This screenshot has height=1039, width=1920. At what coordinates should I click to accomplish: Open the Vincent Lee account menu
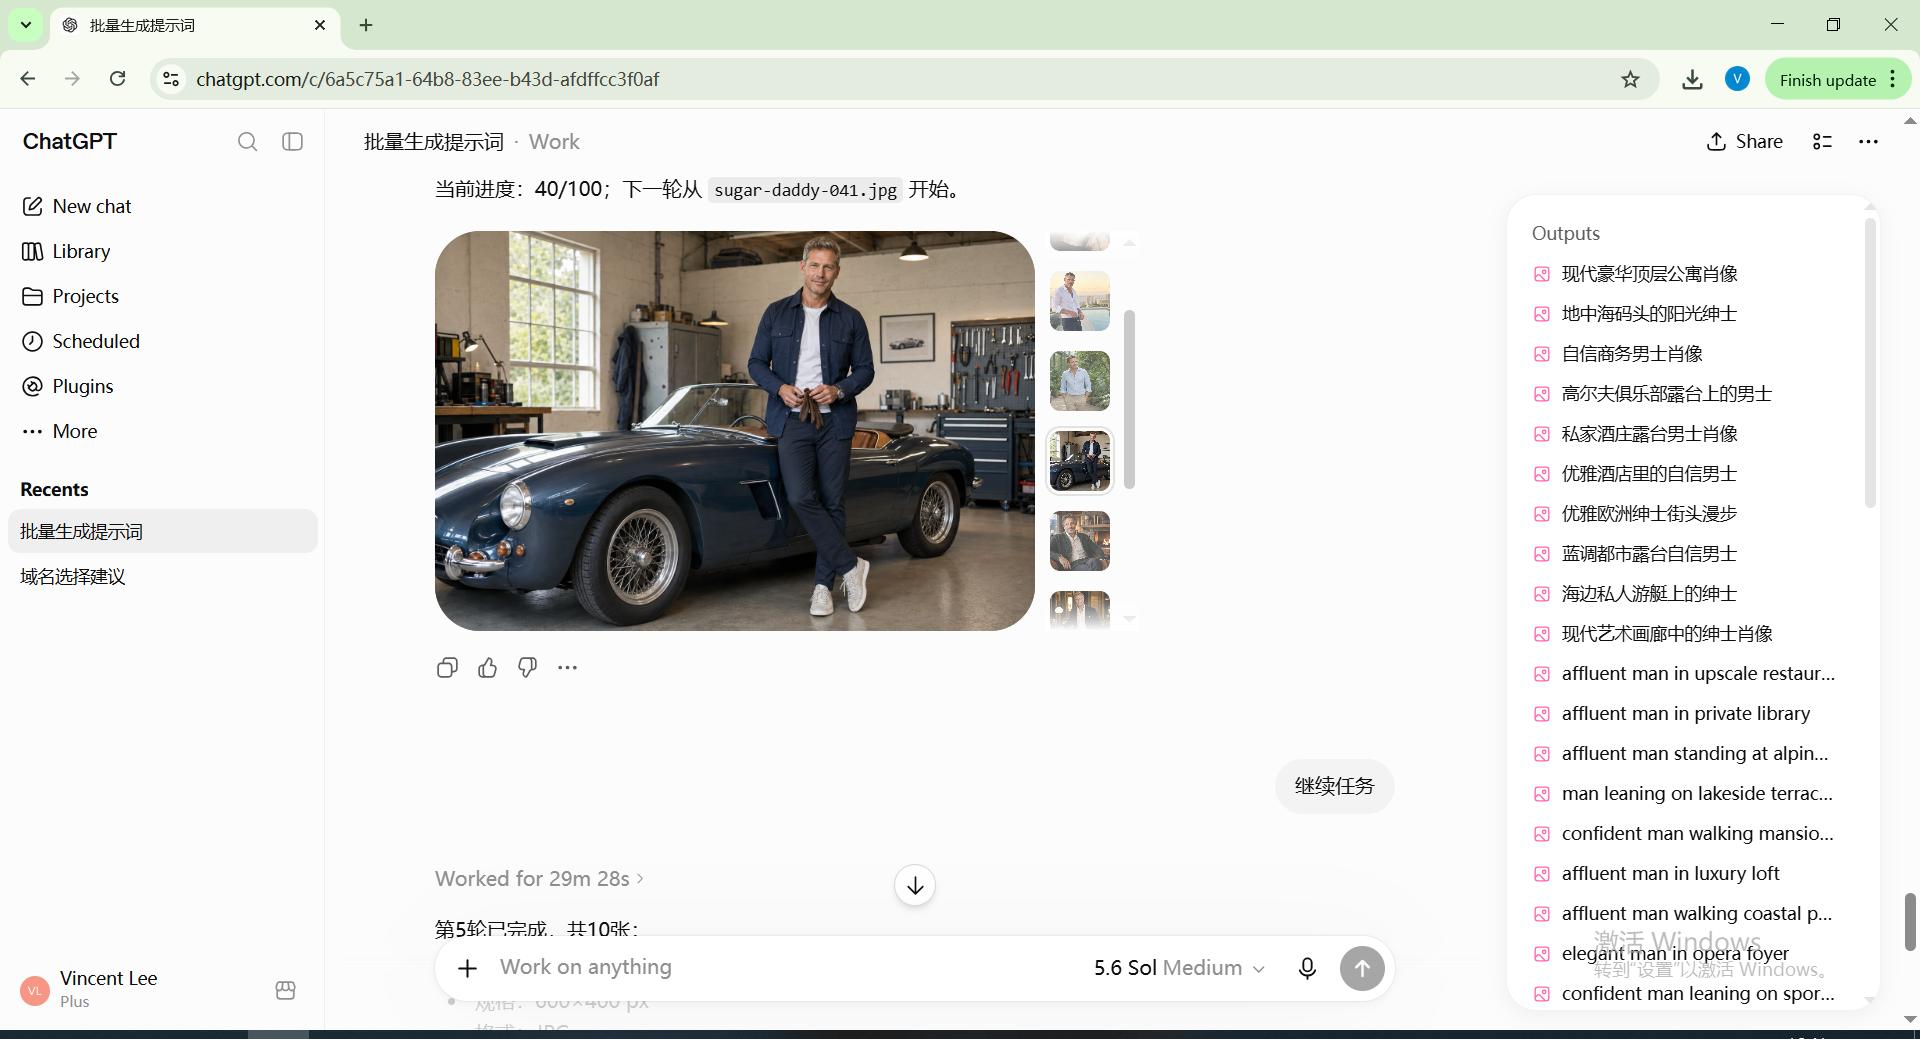134,989
